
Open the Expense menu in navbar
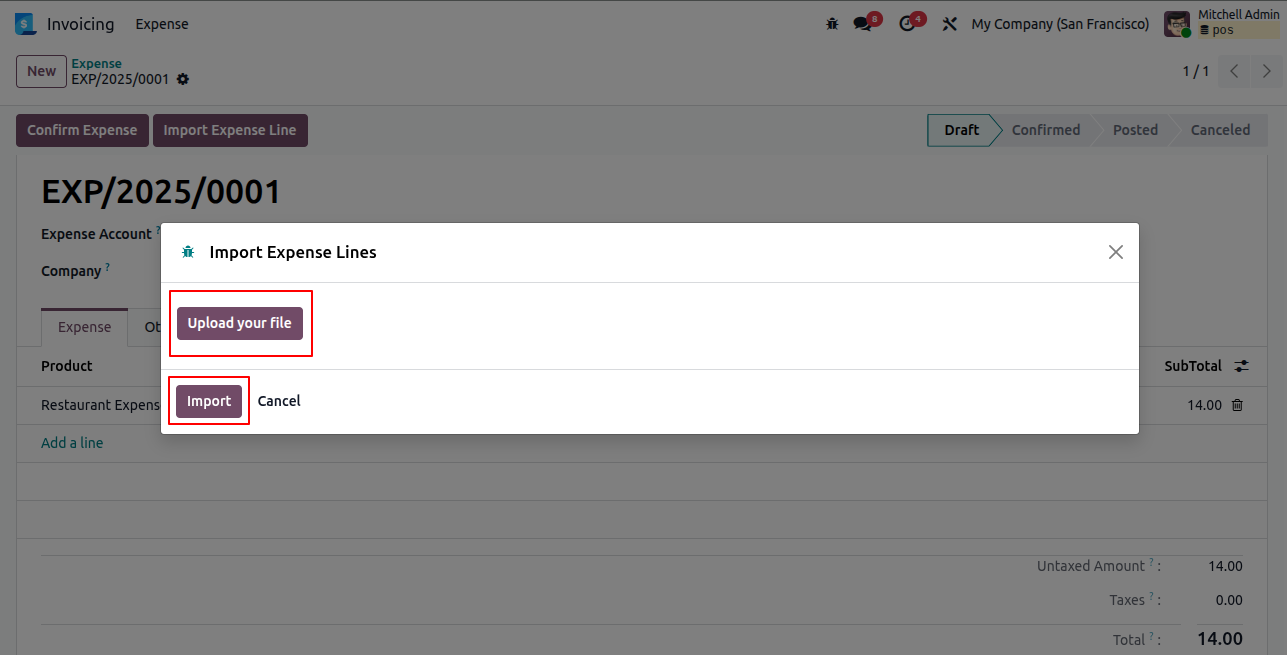(x=162, y=24)
